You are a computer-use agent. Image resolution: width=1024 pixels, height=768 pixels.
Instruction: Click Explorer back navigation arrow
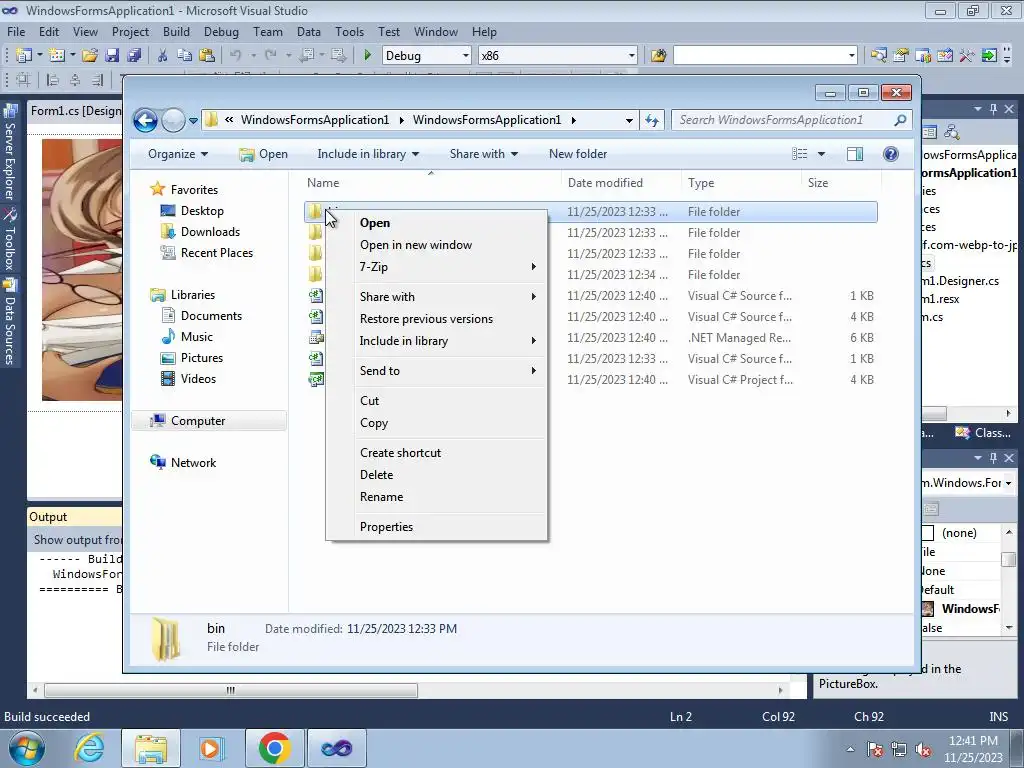[145, 120]
